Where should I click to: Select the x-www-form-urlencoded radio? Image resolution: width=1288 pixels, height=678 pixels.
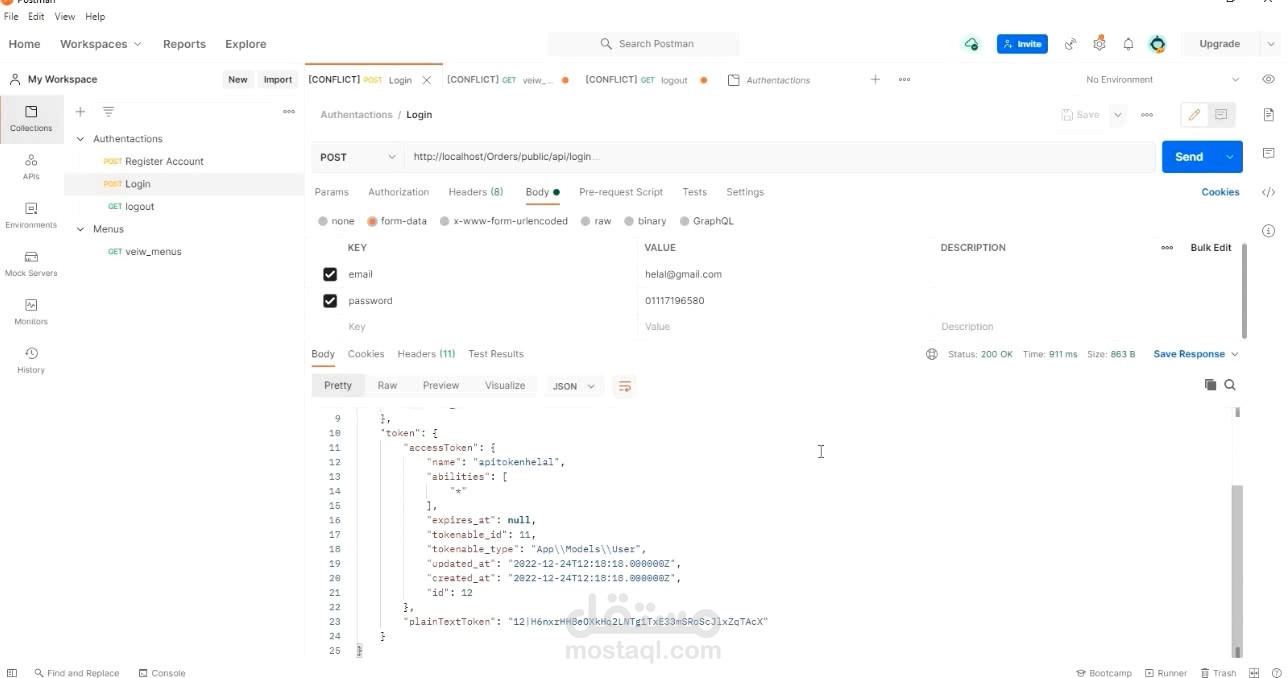445,221
